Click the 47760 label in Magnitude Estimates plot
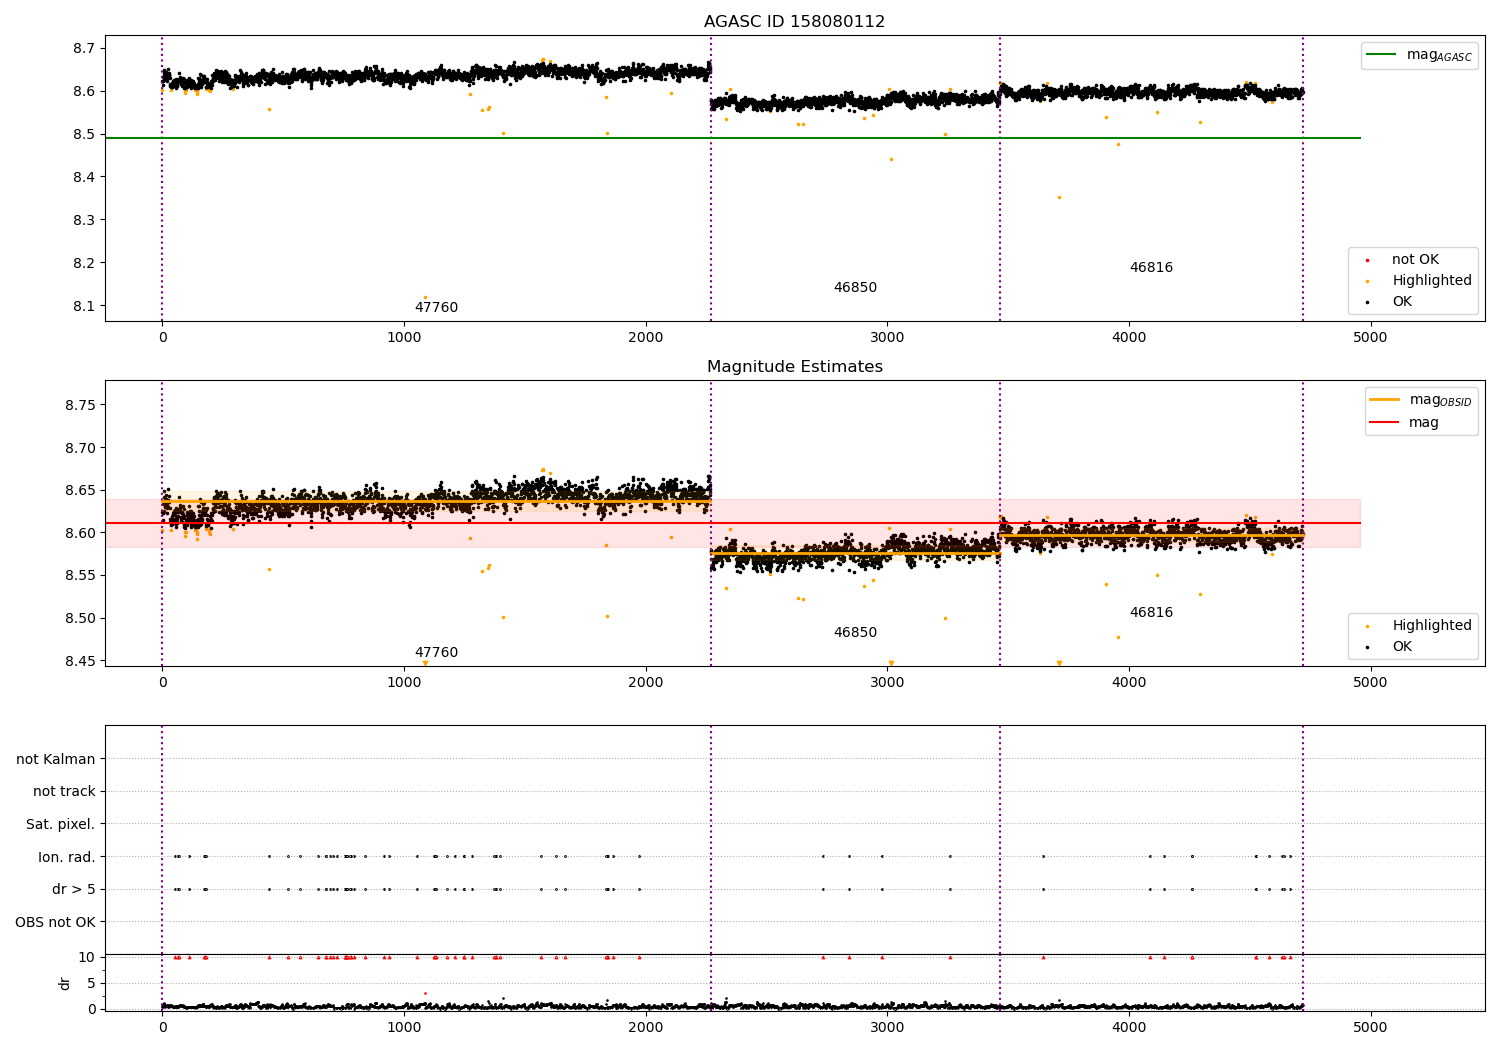Image resolution: width=1500 pixels, height=1050 pixels. (x=436, y=653)
